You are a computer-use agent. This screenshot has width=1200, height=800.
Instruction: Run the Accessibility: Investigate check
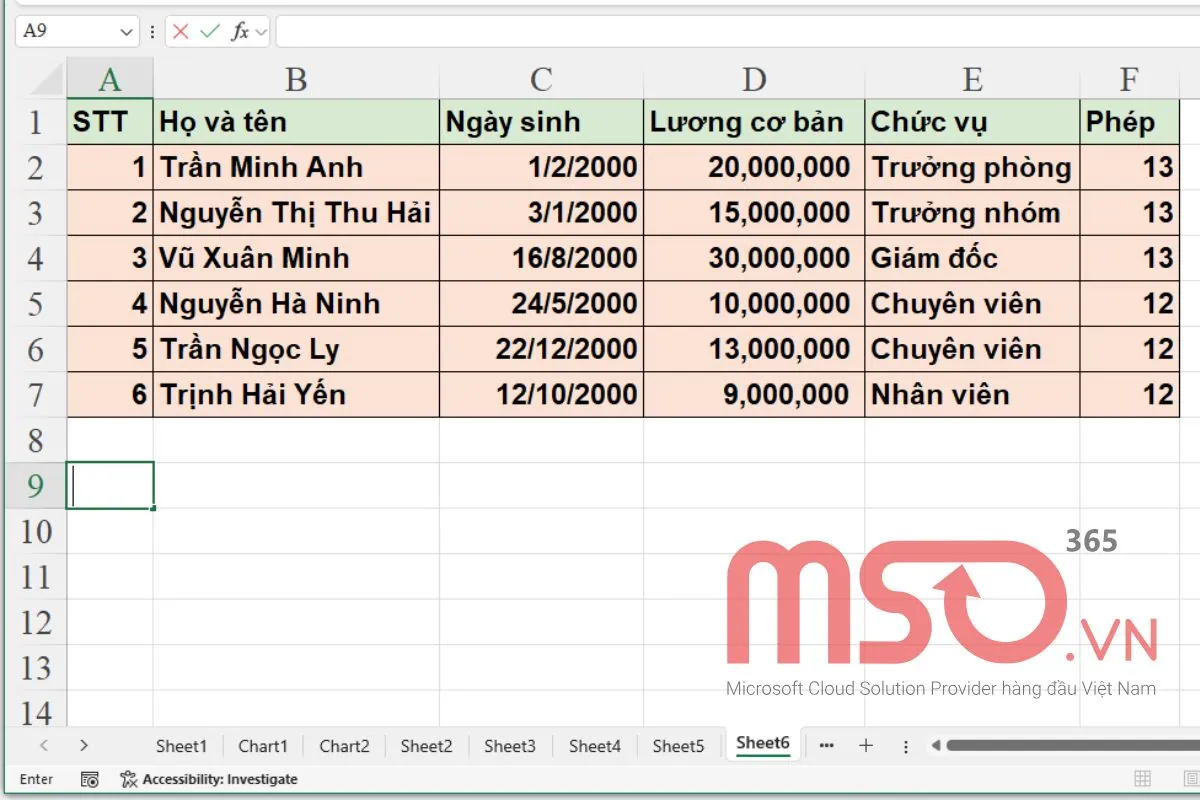(208, 778)
